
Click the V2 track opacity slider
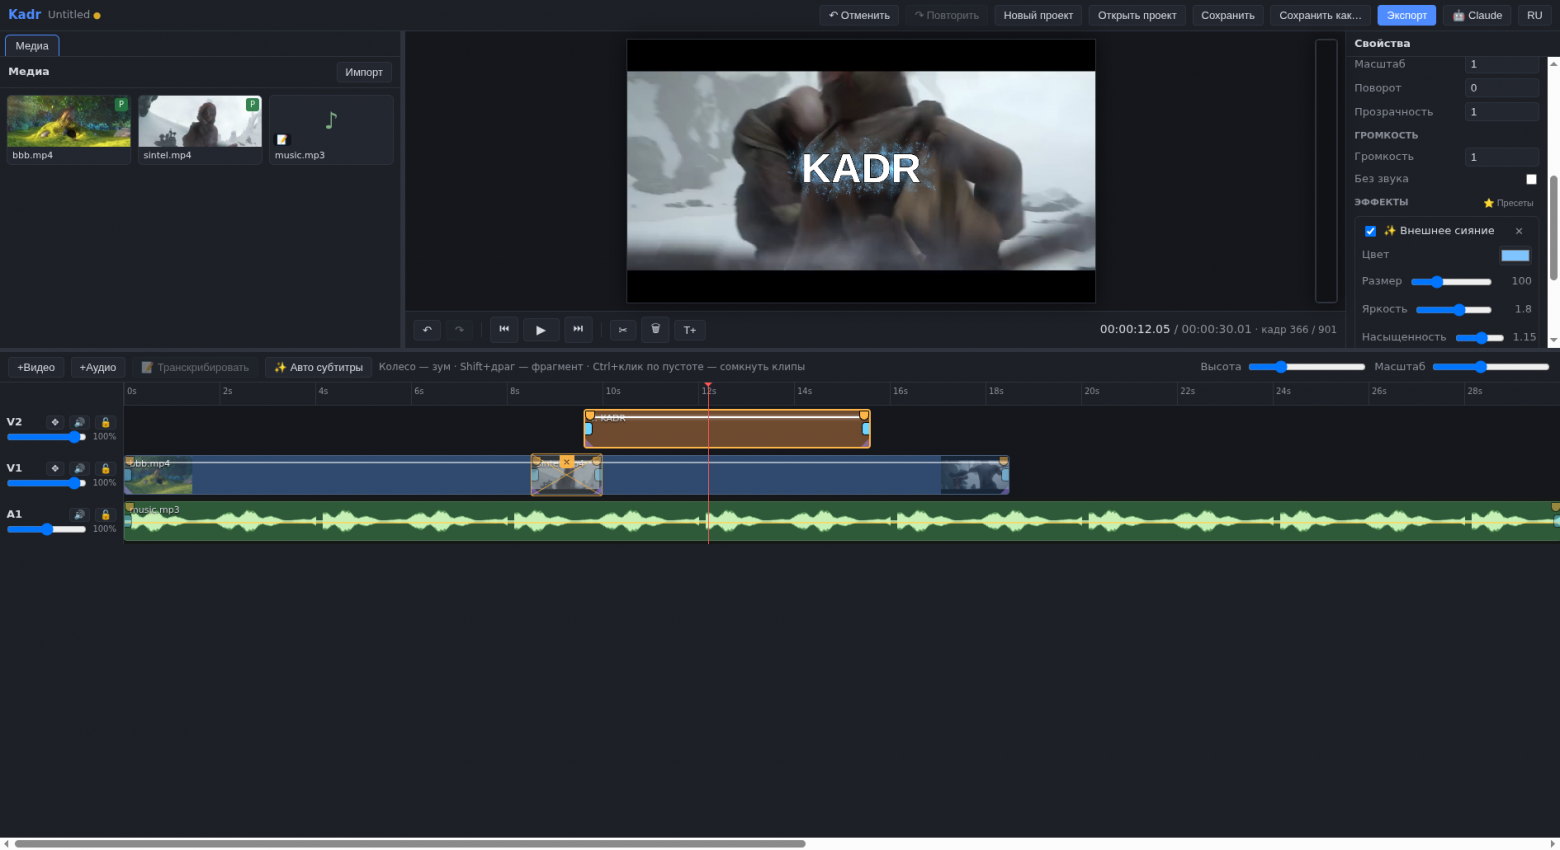click(x=46, y=437)
